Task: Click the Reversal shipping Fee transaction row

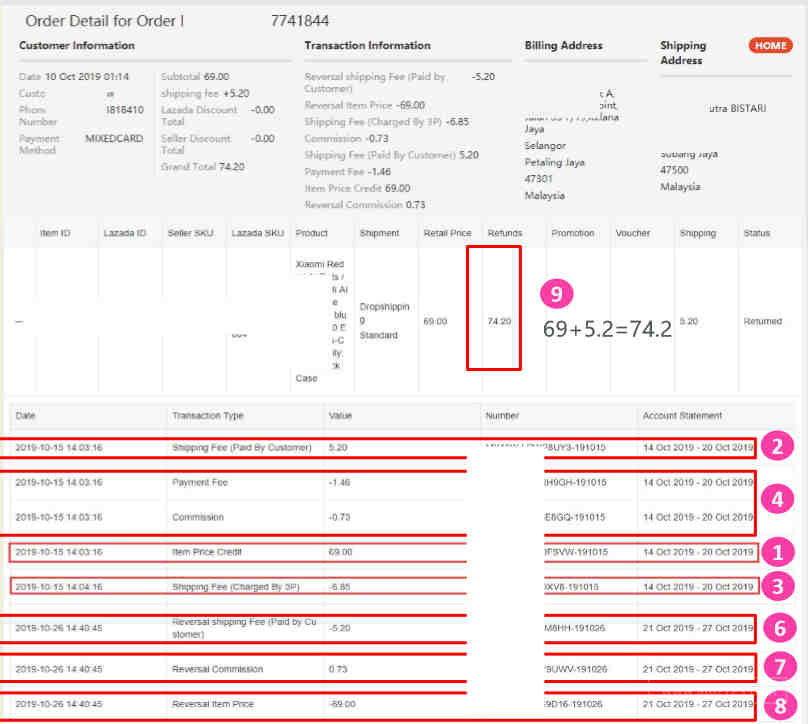Action: (378, 628)
